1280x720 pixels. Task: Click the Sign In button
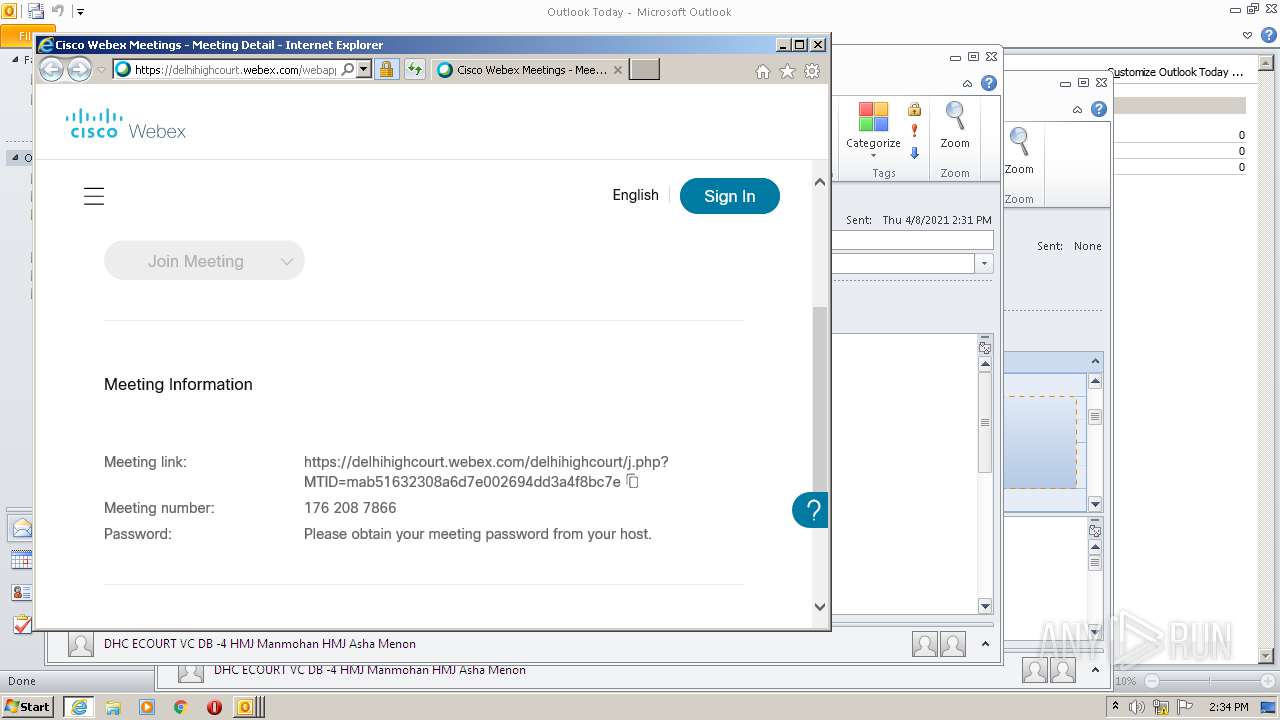[x=730, y=196]
